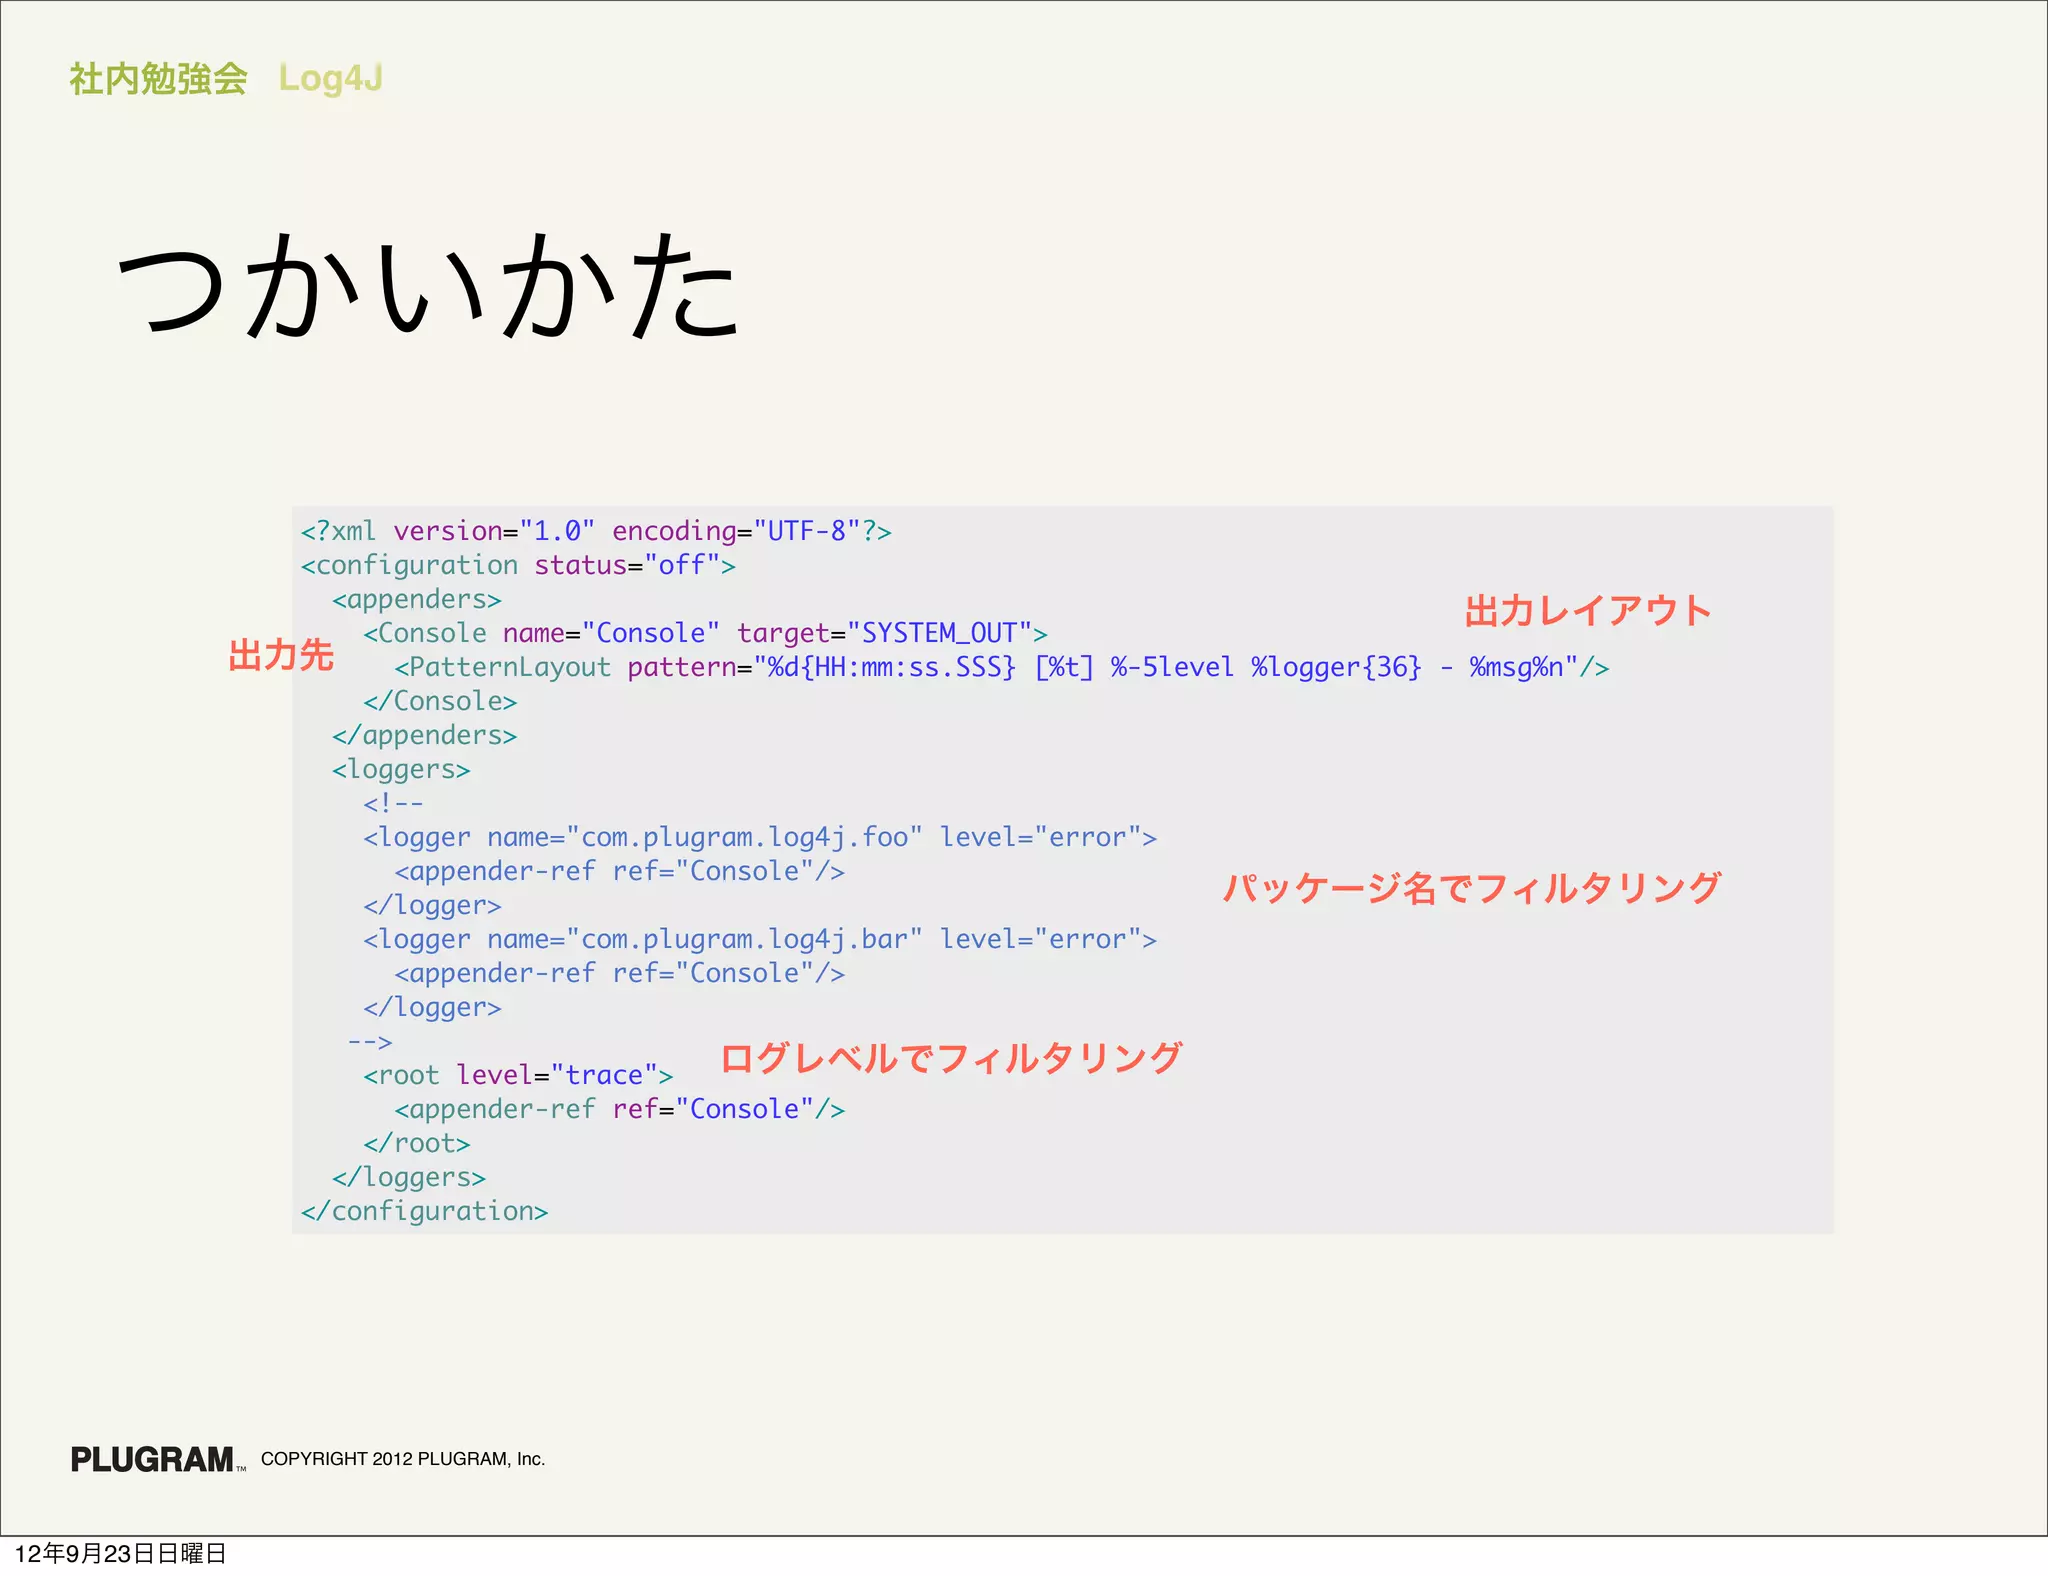This screenshot has height=1576, width=2048.
Task: Click the closing </Console> tag
Action: [x=440, y=701]
